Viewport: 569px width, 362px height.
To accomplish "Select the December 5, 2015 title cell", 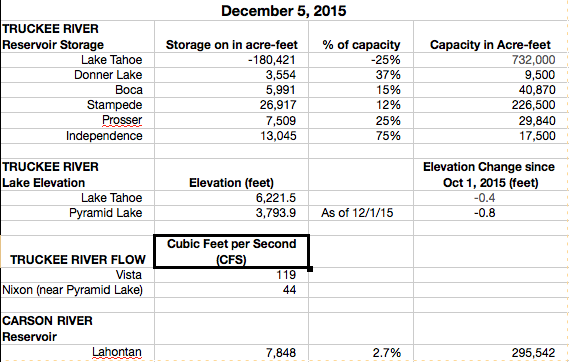I will pos(283,10).
